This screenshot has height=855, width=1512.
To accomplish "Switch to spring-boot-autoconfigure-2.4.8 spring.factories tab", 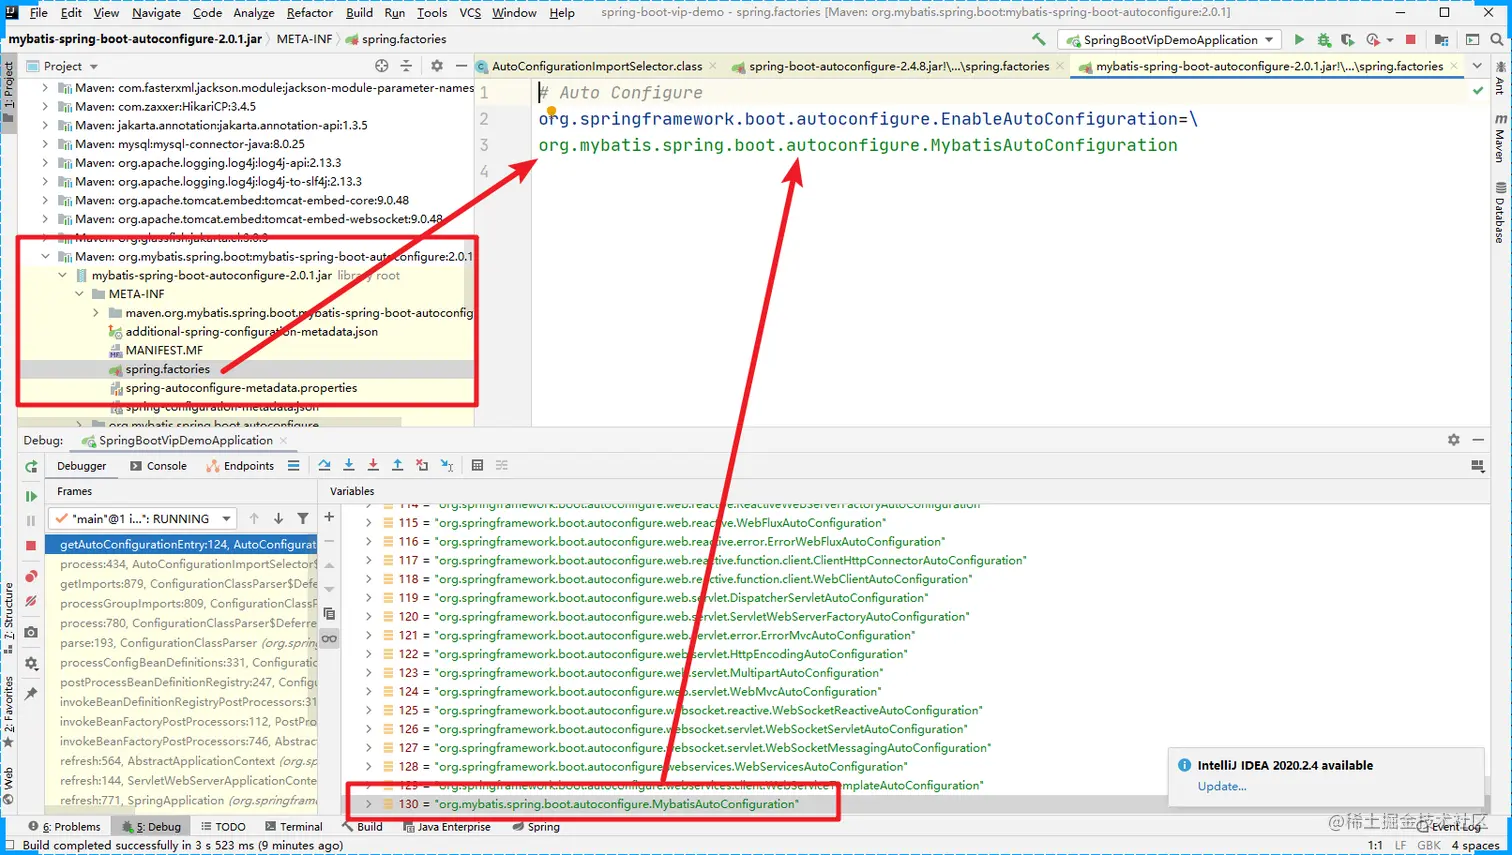I will (x=898, y=66).
